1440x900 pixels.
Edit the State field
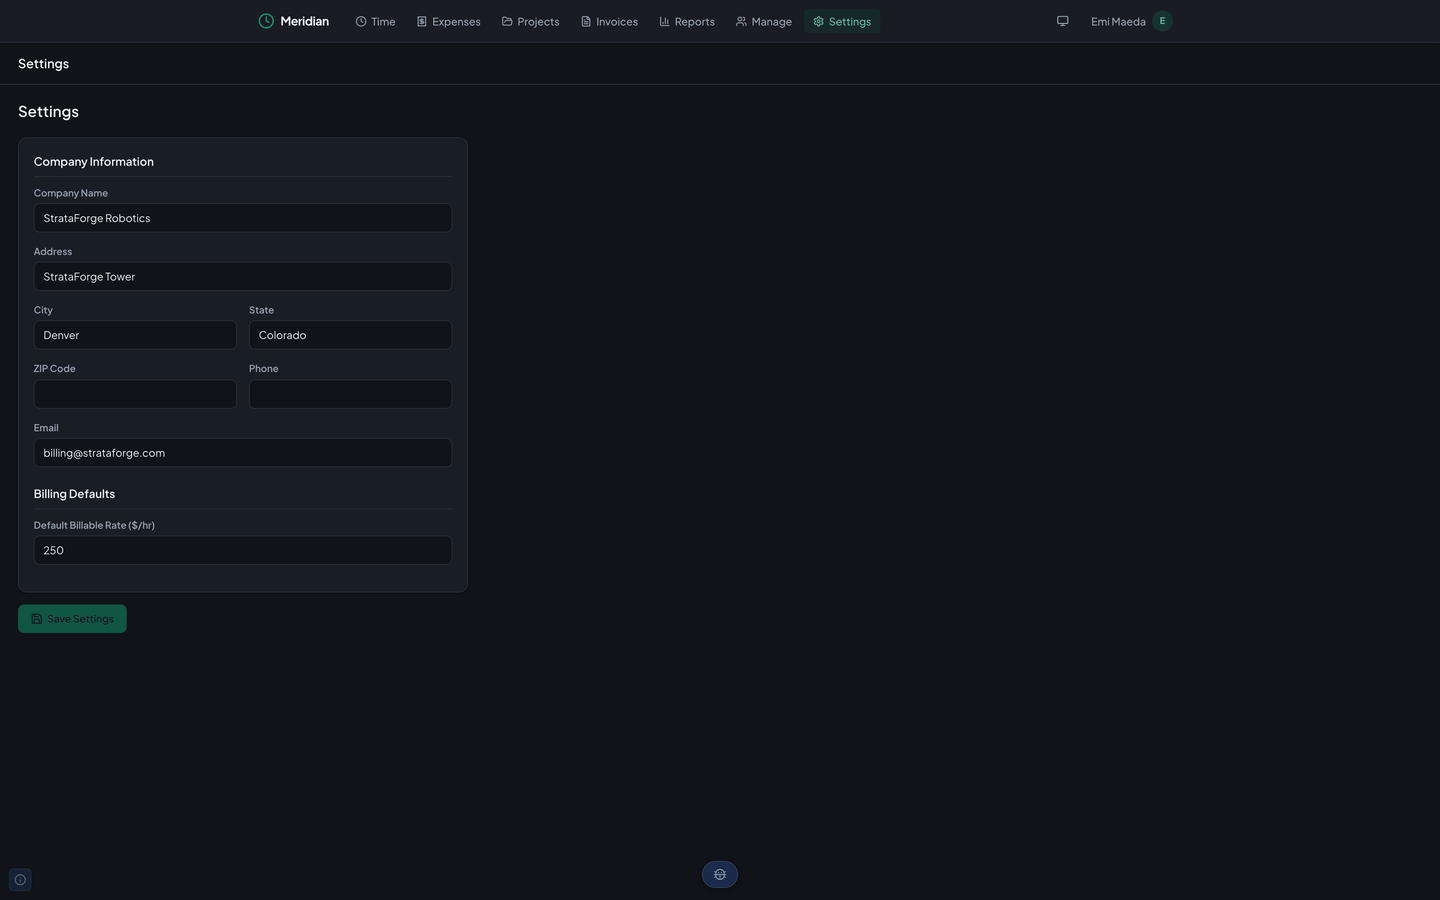click(350, 335)
